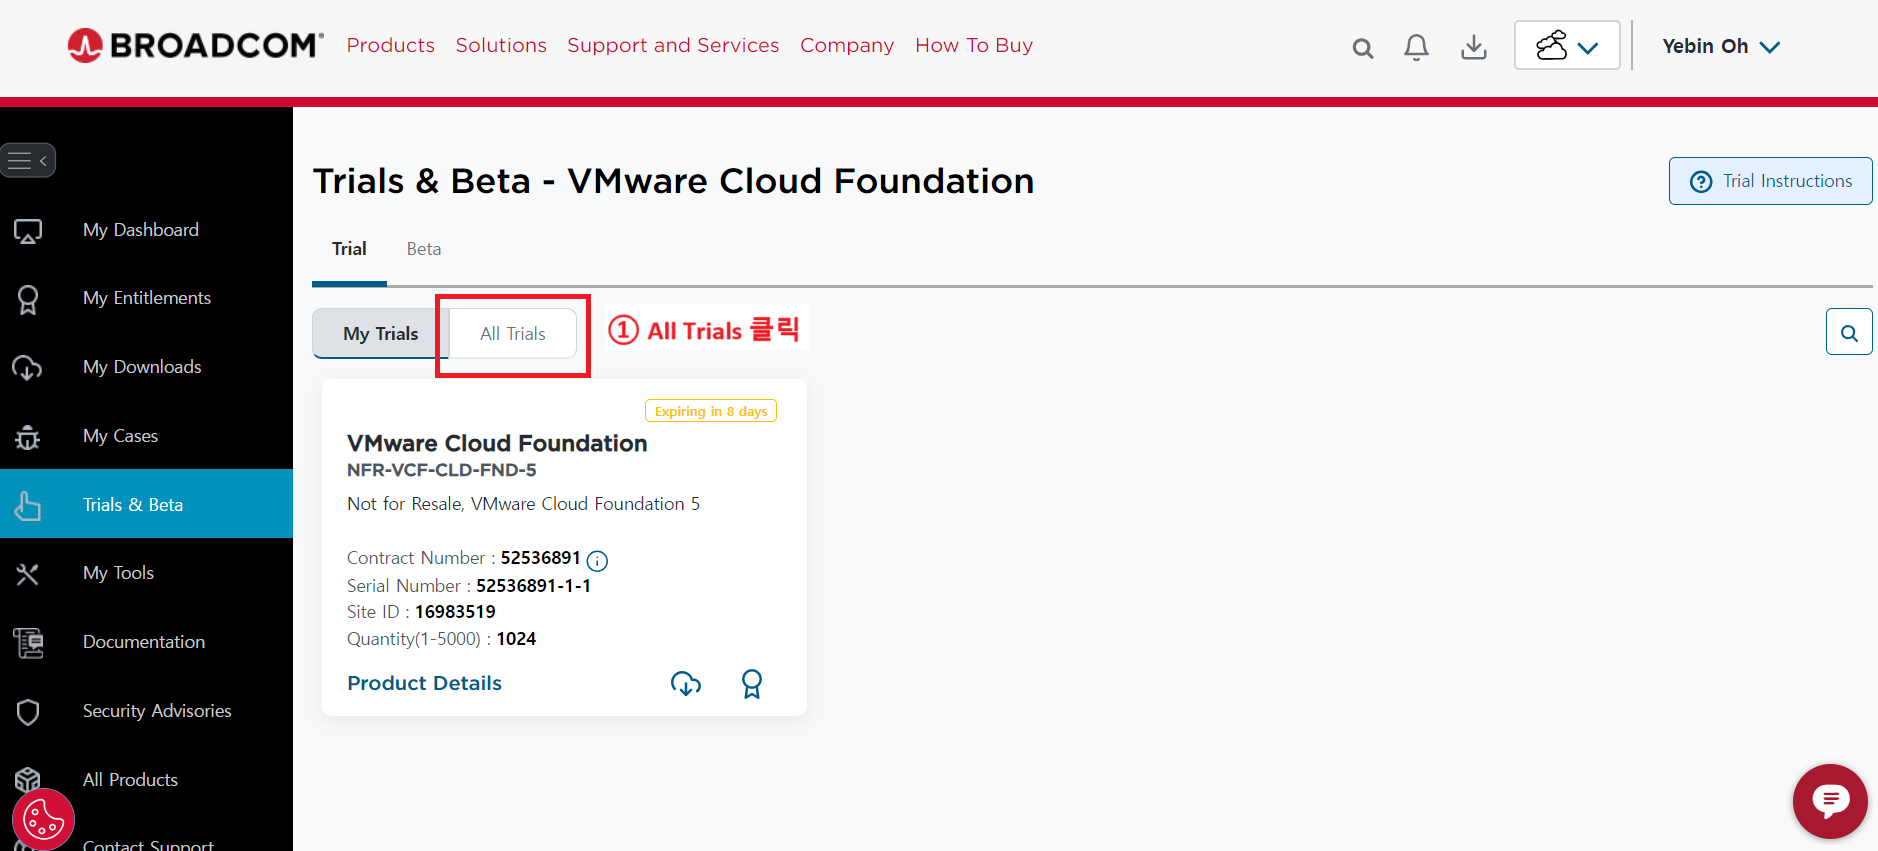Open the Product Details link
Viewport: 1878px width, 851px height.
[x=424, y=683]
